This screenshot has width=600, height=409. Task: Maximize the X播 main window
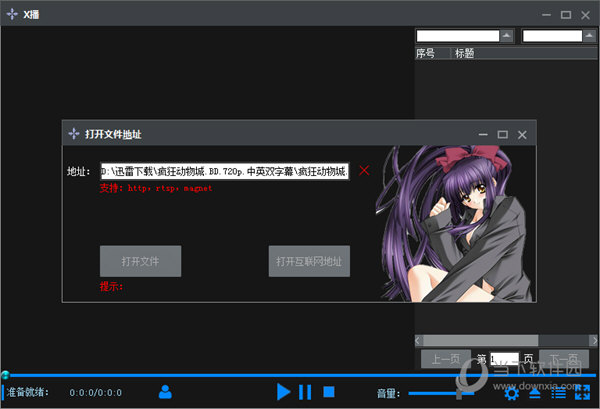click(x=566, y=15)
